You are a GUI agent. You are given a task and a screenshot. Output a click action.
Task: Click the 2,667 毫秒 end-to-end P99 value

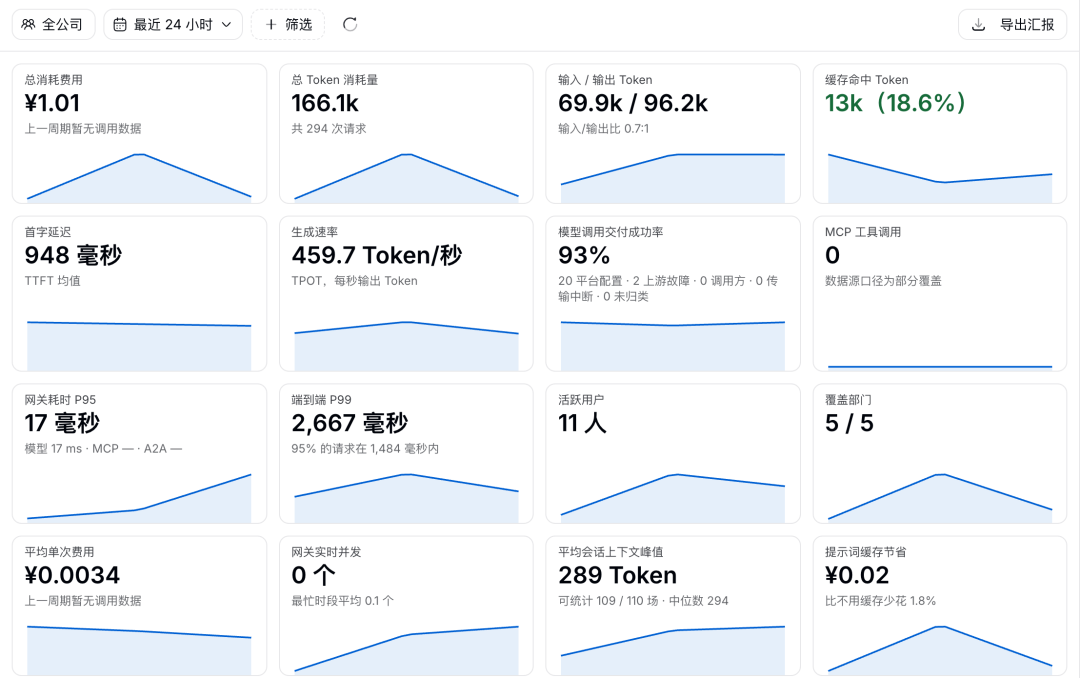[x=350, y=423]
